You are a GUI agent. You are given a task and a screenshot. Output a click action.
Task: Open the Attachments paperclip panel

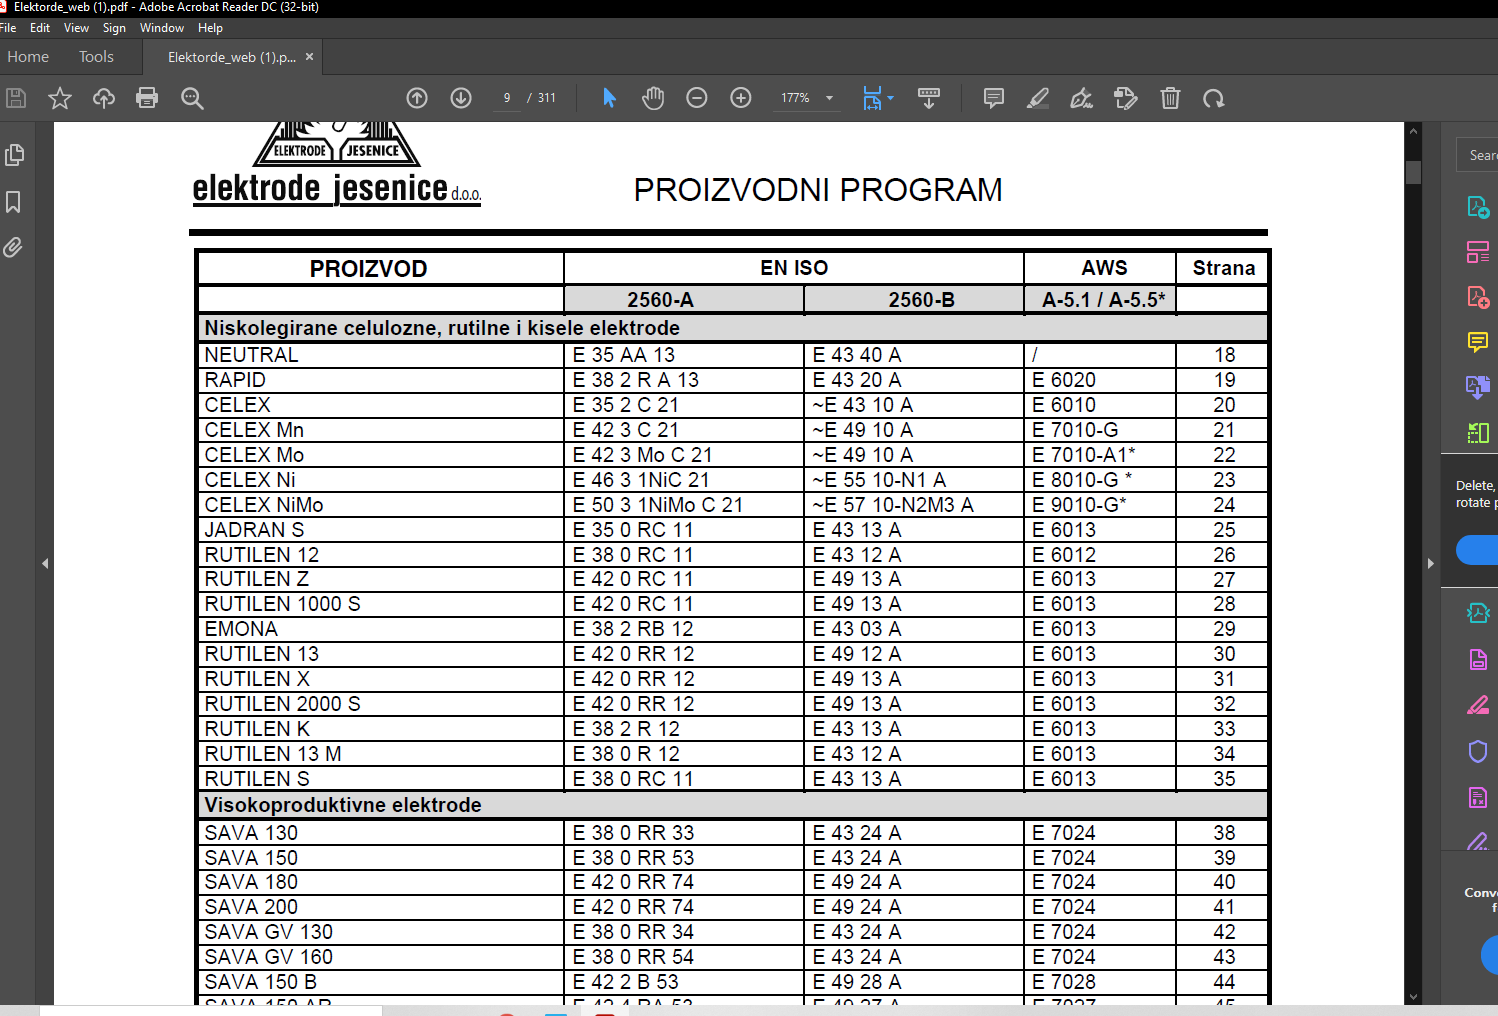[x=13, y=247]
